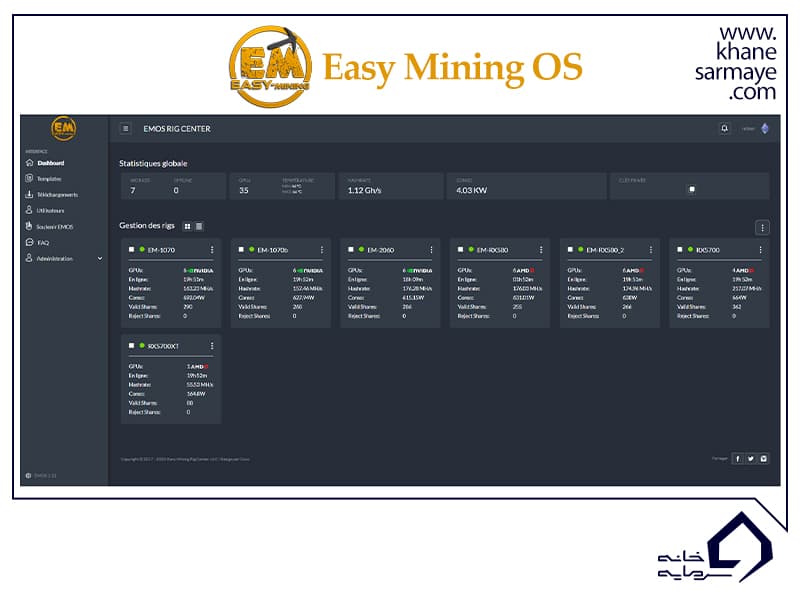Open the Templates menu item
800x600 pixels.
click(x=49, y=179)
